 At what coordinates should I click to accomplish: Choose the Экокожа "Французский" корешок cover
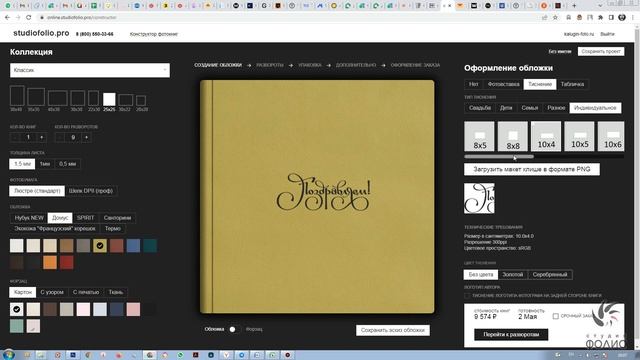55,229
